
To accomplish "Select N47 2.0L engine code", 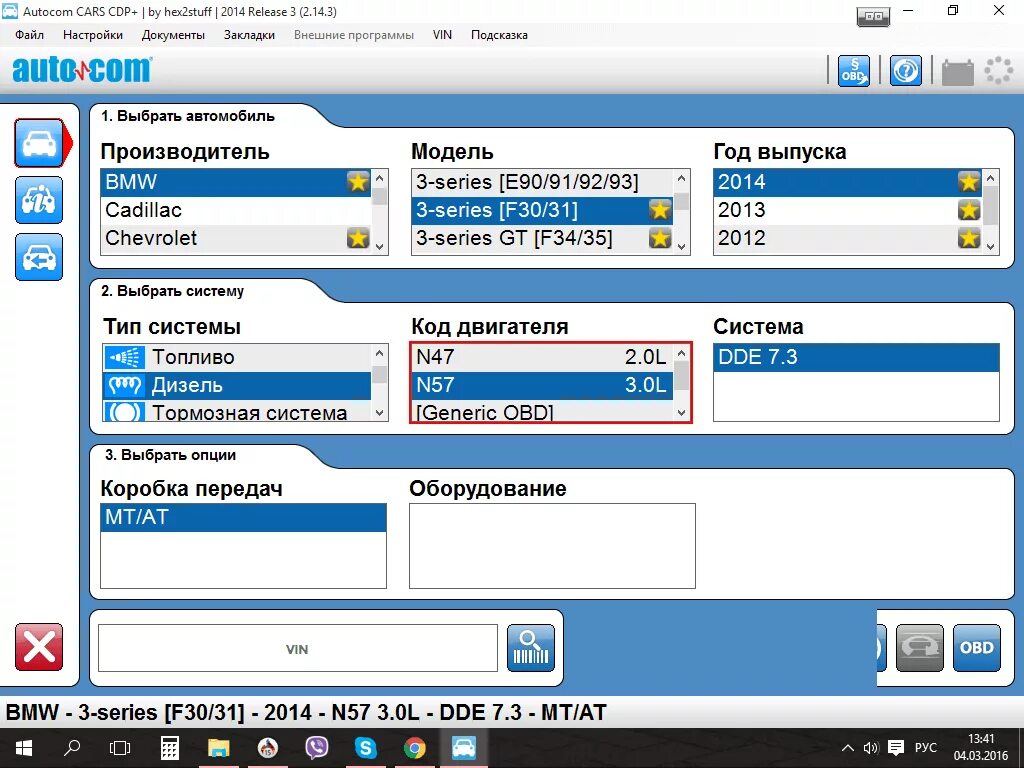I will click(542, 357).
